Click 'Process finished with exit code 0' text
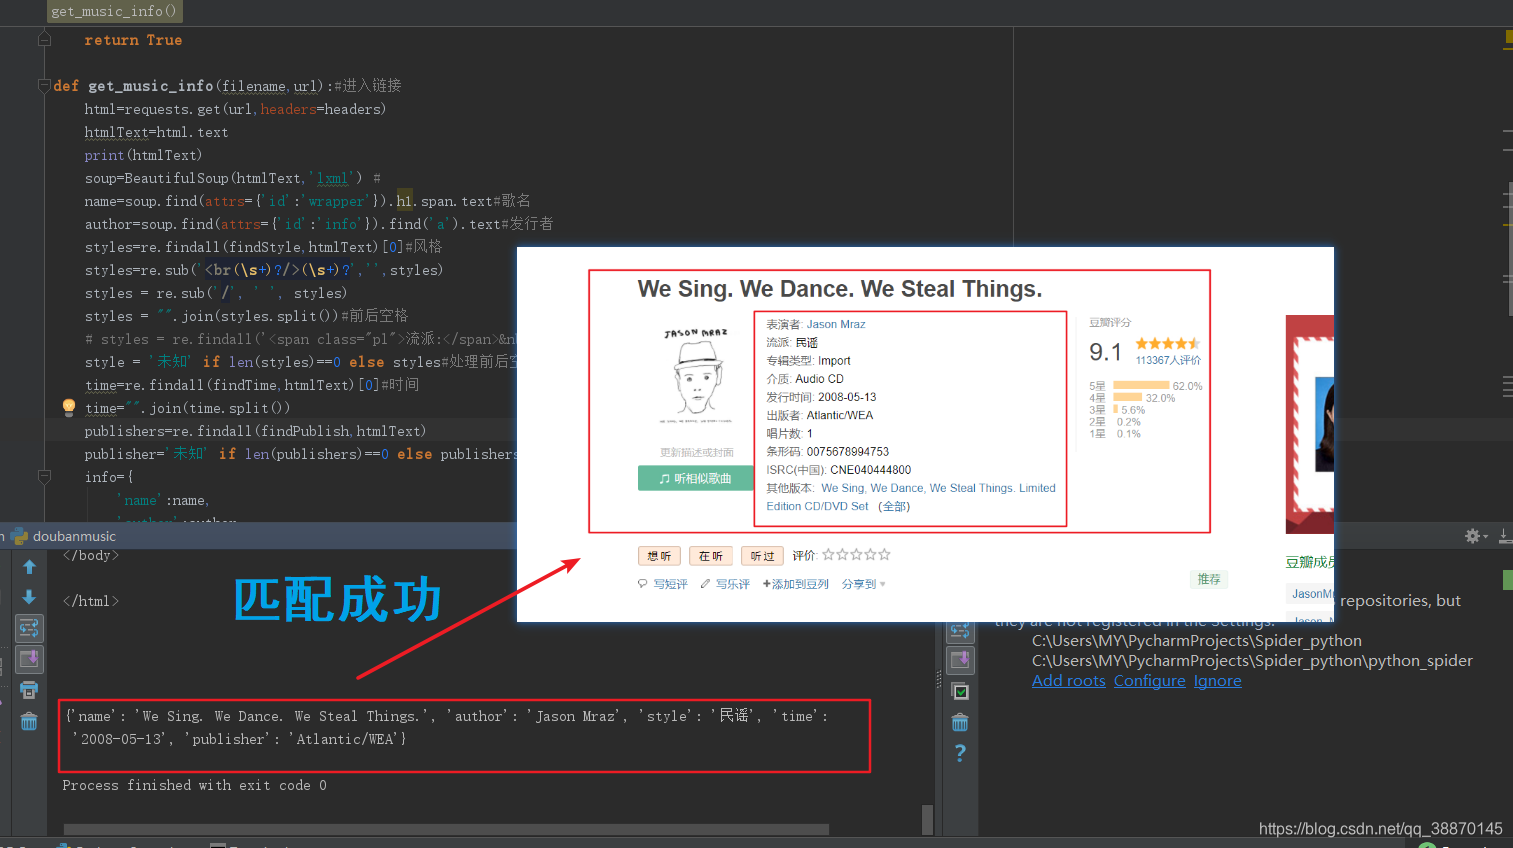Viewport: 1513px width, 848px height. click(x=194, y=785)
